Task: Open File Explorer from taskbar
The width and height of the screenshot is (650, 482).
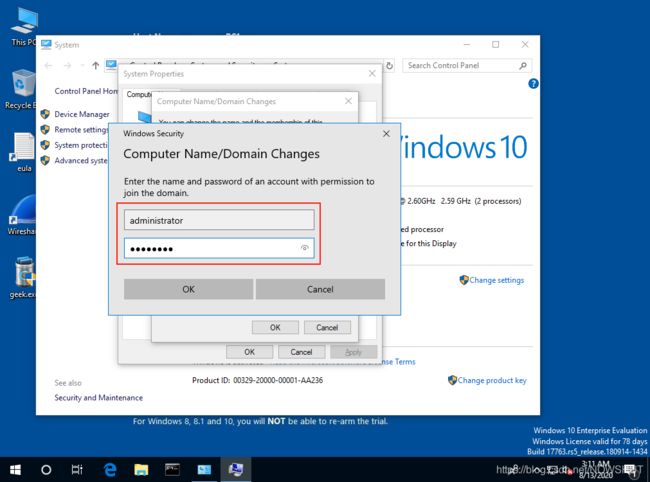Action: tap(141, 470)
